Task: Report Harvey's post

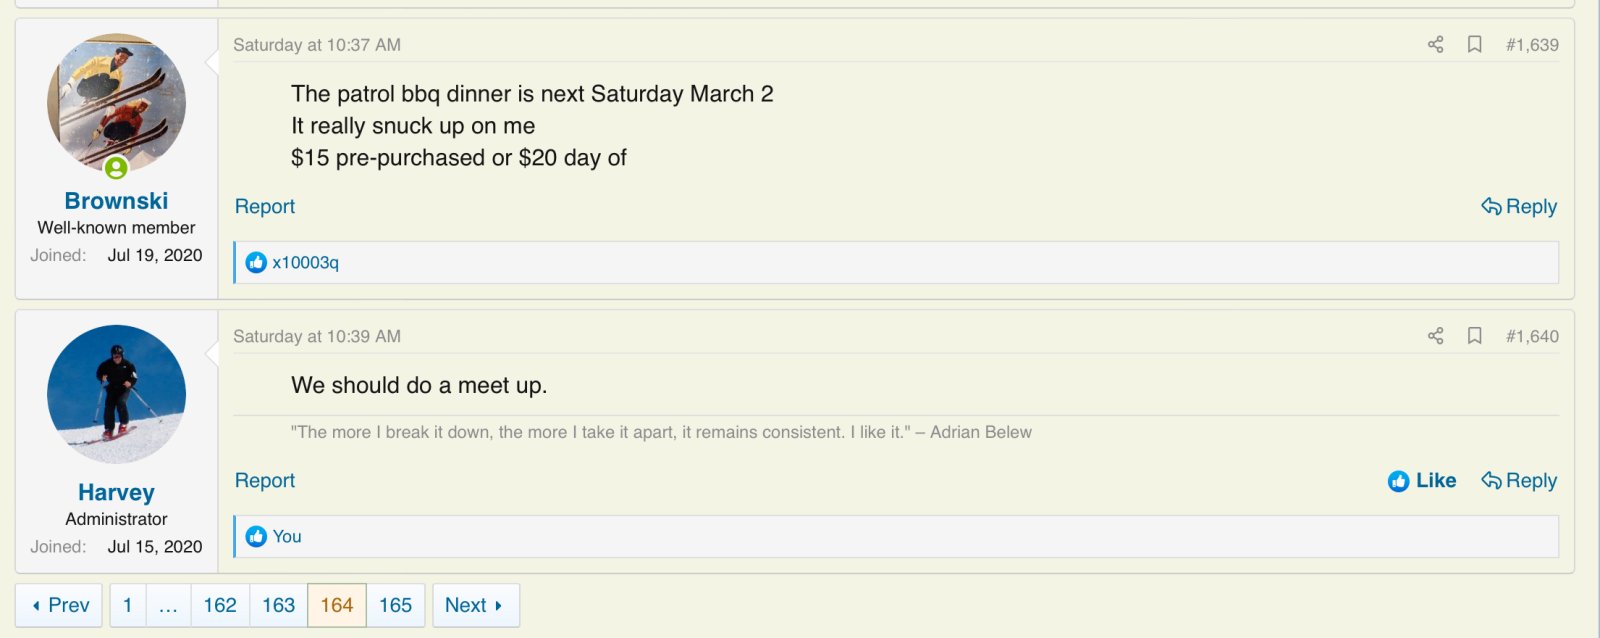Action: click(265, 481)
